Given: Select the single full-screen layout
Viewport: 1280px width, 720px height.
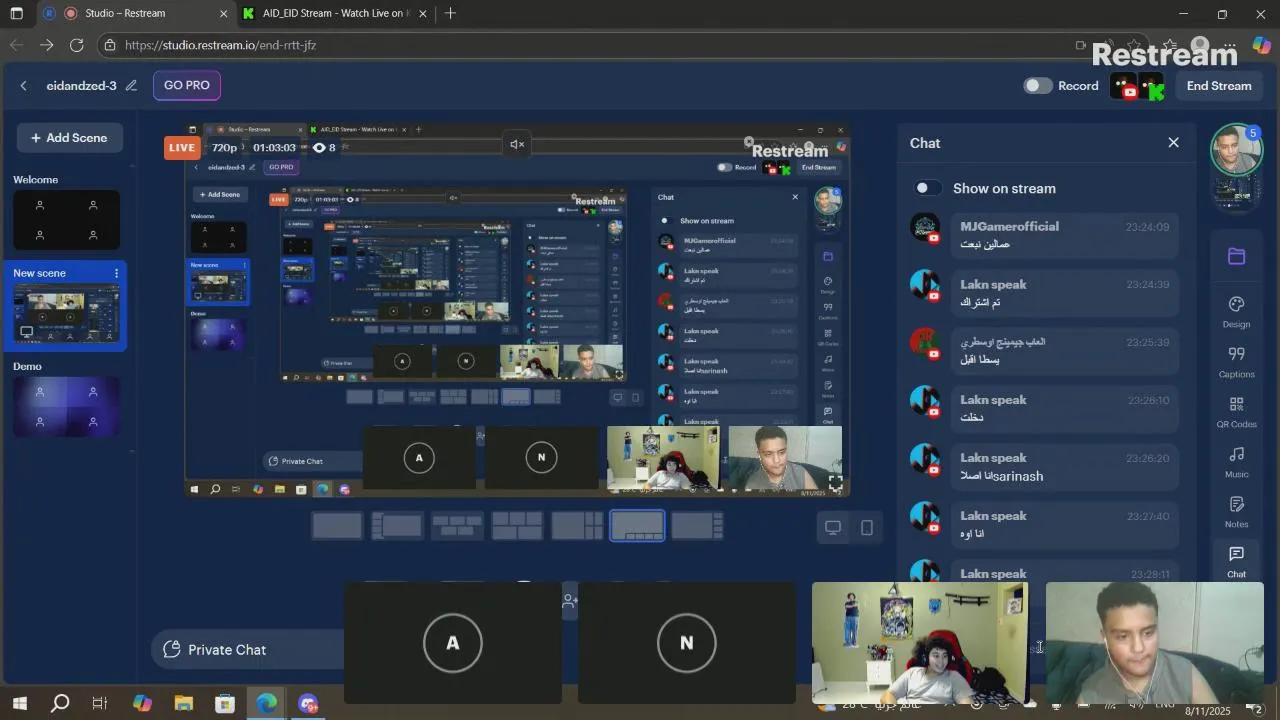Looking at the screenshot, I should click(337, 525).
